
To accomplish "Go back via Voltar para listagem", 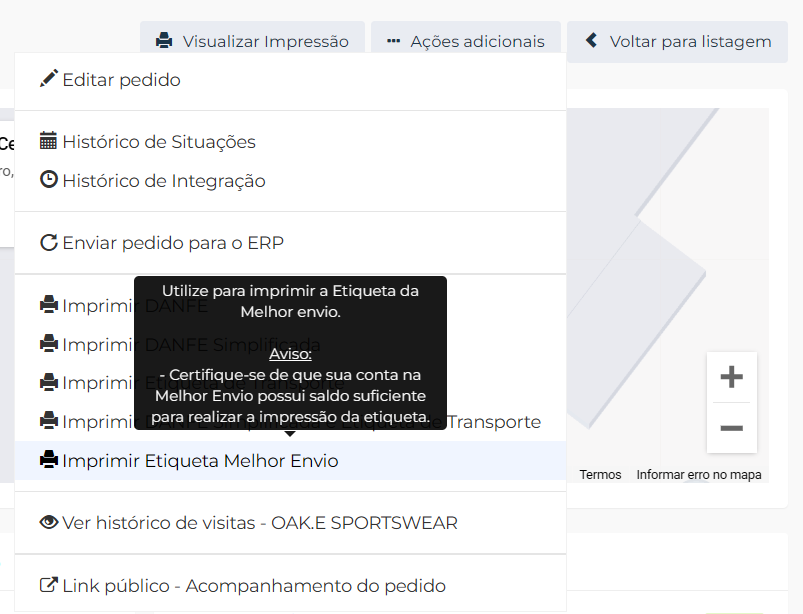I will [678, 41].
